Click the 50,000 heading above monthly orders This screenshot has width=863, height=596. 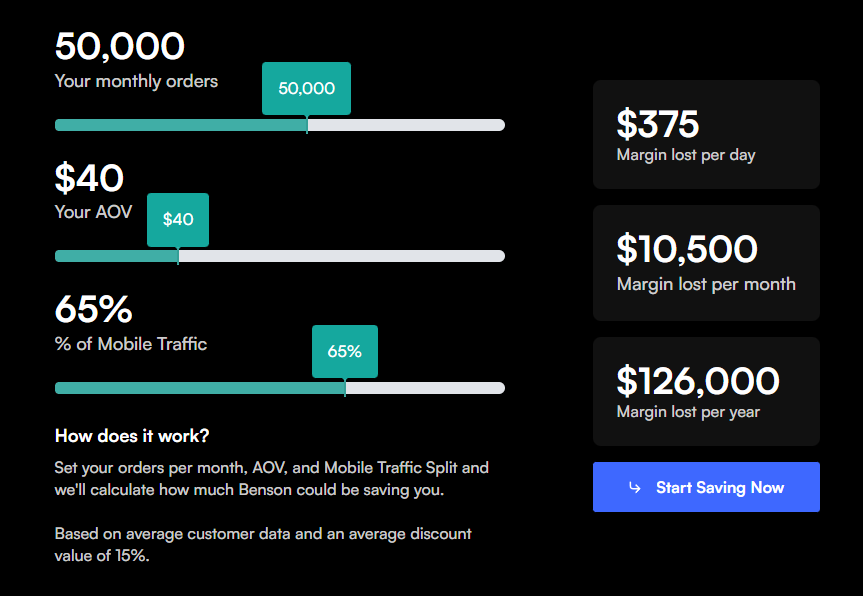pyautogui.click(x=119, y=46)
